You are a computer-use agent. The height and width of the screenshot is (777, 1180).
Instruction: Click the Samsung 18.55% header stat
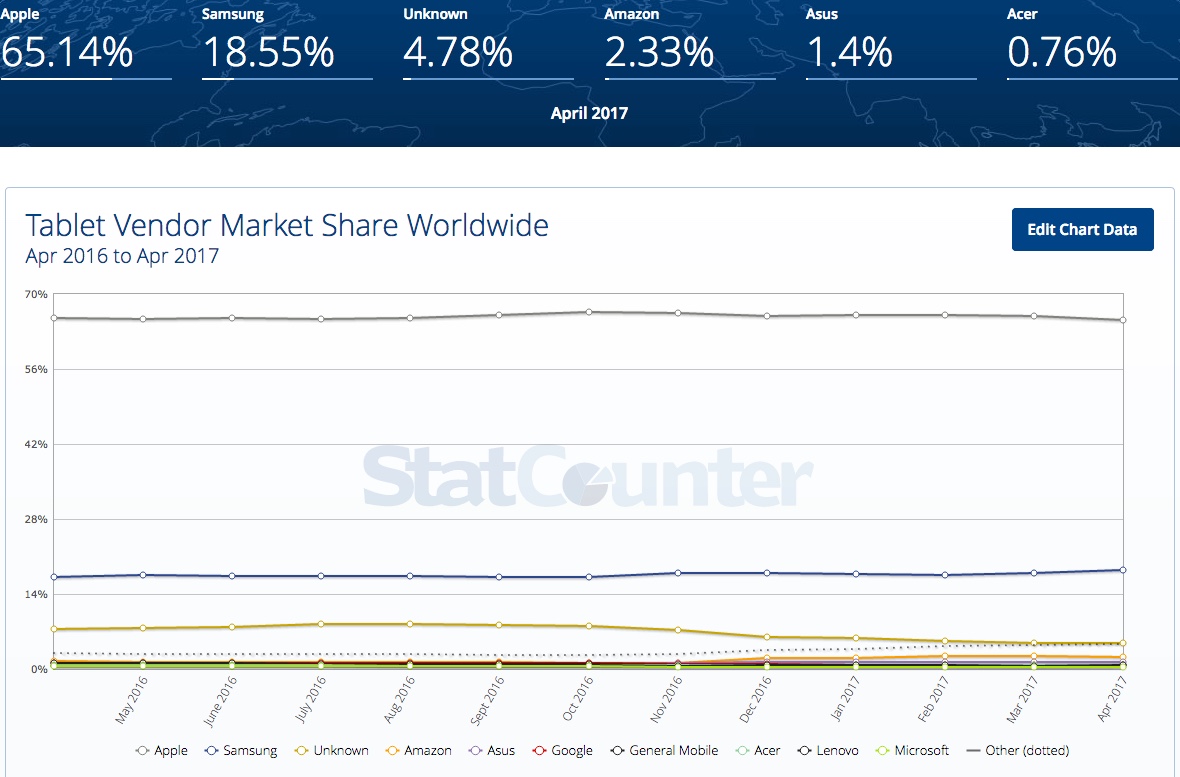[287, 42]
